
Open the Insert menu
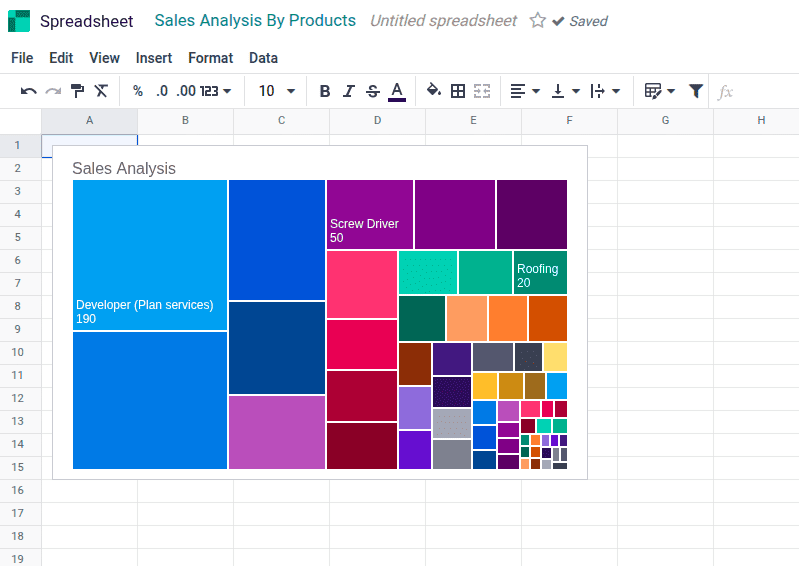[154, 58]
